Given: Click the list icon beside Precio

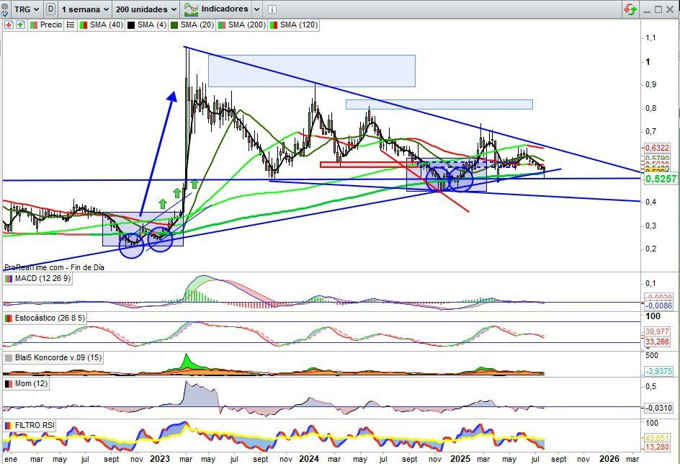Looking at the screenshot, I should pyautogui.click(x=70, y=25).
